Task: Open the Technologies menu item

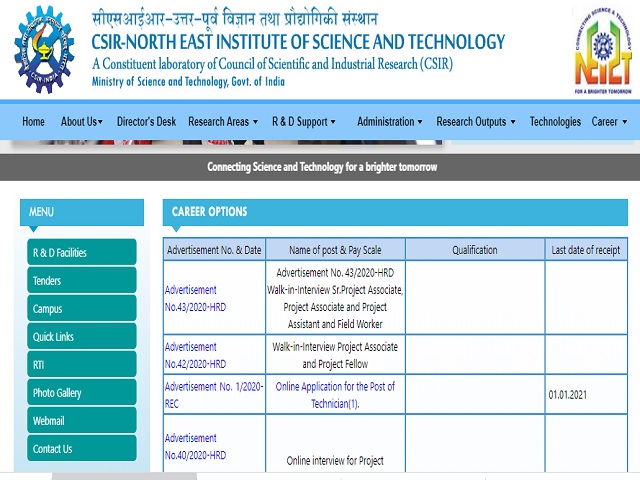Action: pos(555,122)
